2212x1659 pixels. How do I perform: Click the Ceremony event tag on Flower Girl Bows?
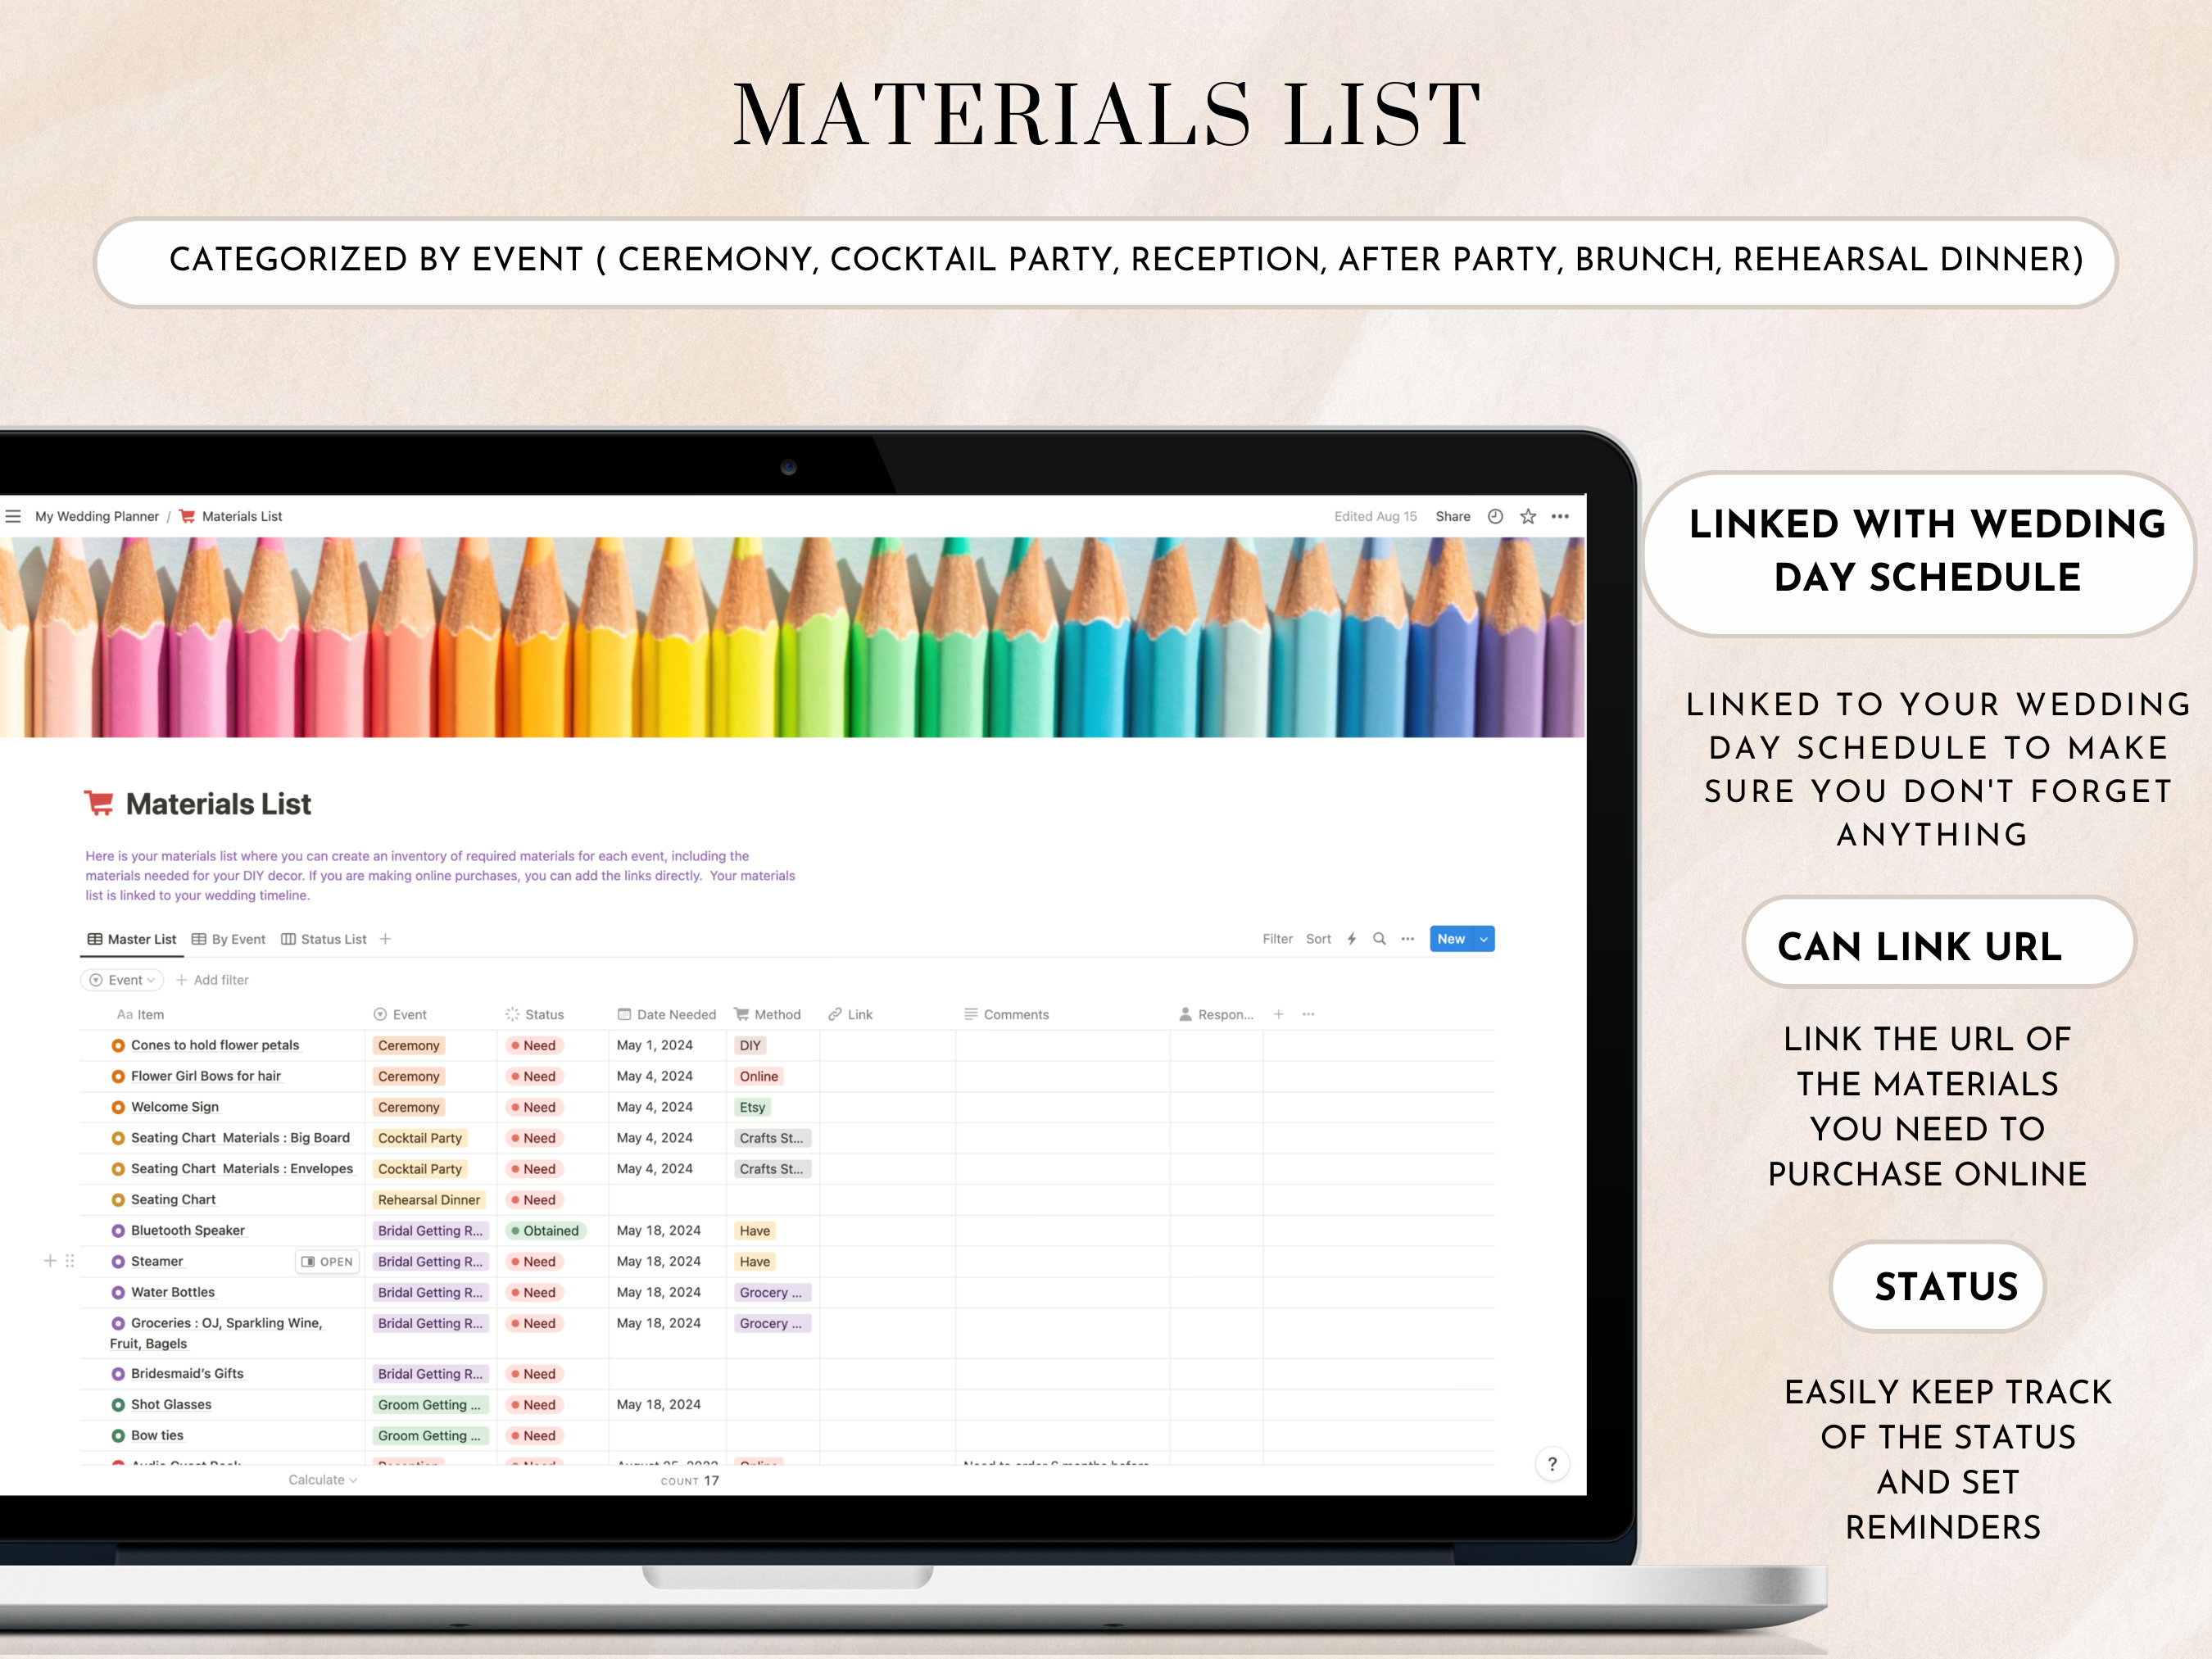coord(409,1076)
